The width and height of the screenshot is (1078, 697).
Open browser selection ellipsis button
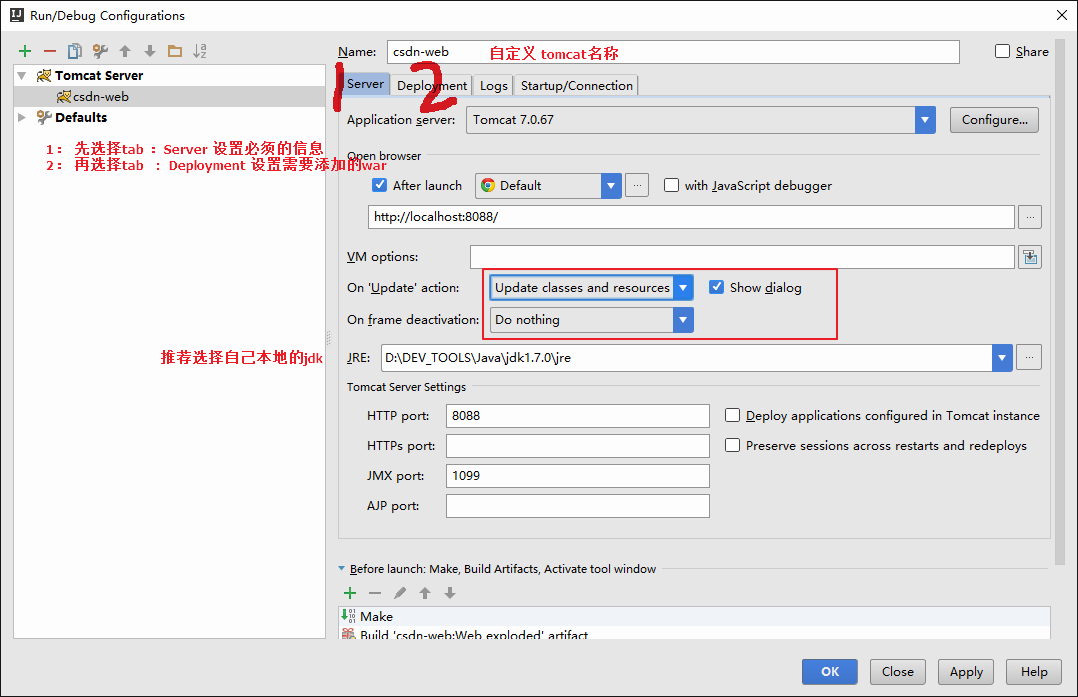[637, 186]
